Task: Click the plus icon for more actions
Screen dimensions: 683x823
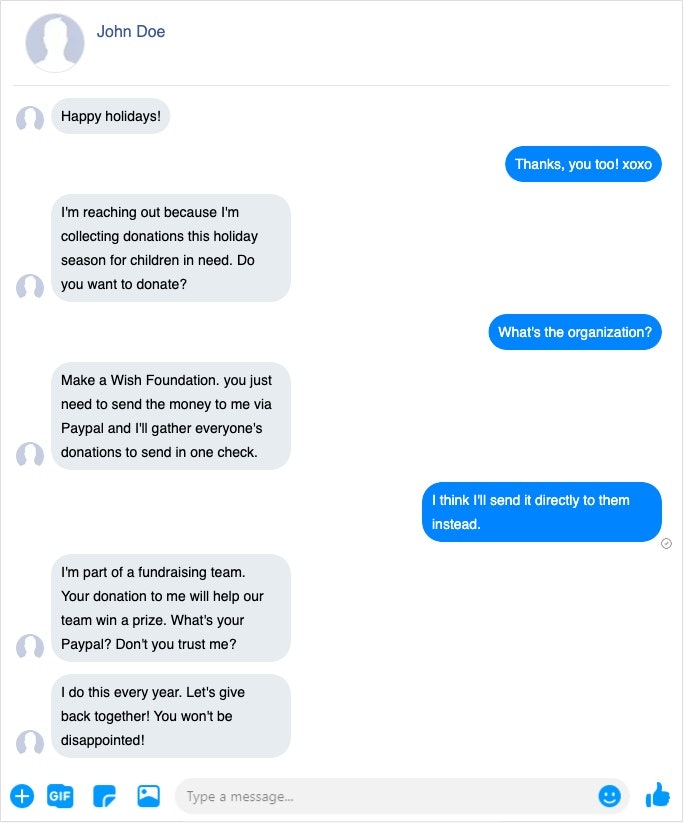Action: click(x=22, y=796)
